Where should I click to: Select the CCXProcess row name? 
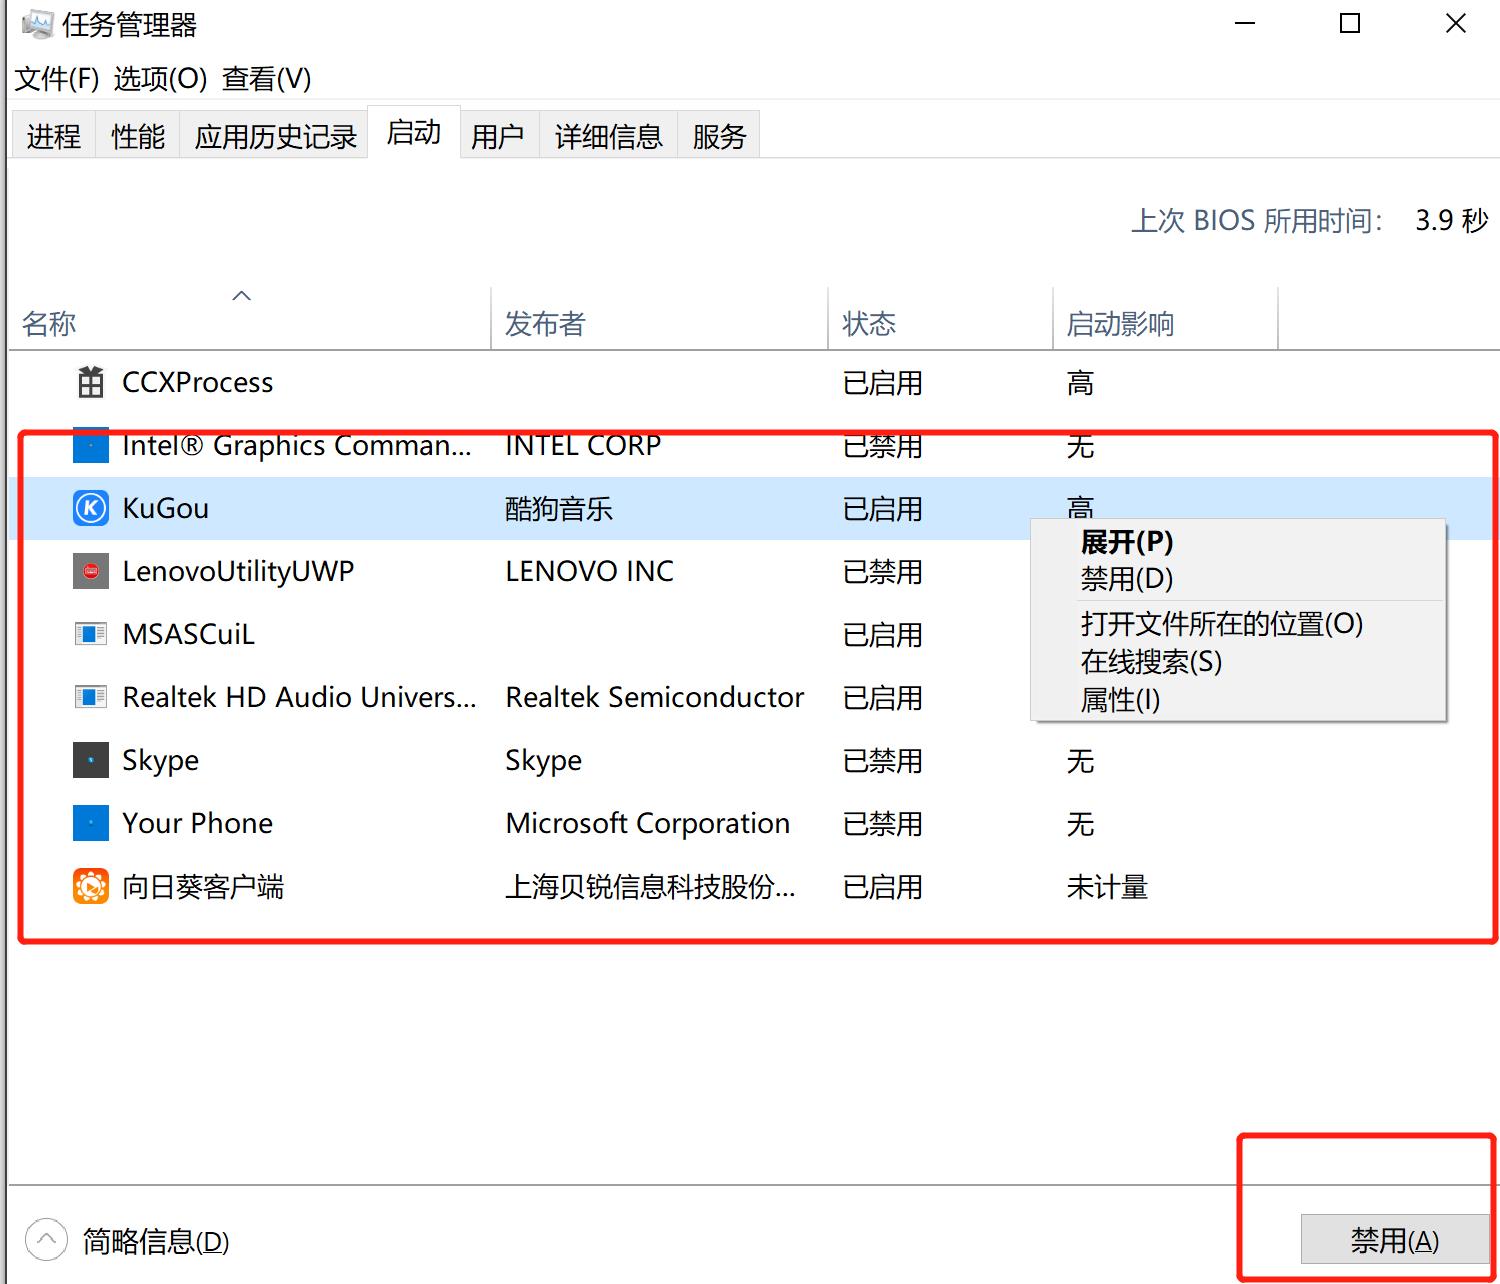coord(197,382)
